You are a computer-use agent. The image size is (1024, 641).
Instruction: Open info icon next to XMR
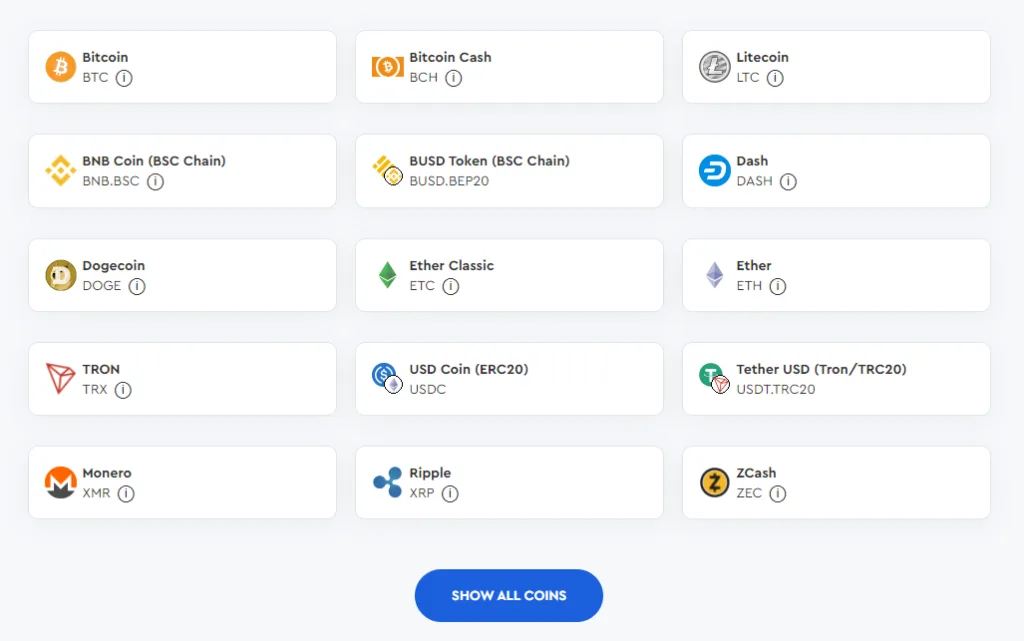pyautogui.click(x=126, y=493)
